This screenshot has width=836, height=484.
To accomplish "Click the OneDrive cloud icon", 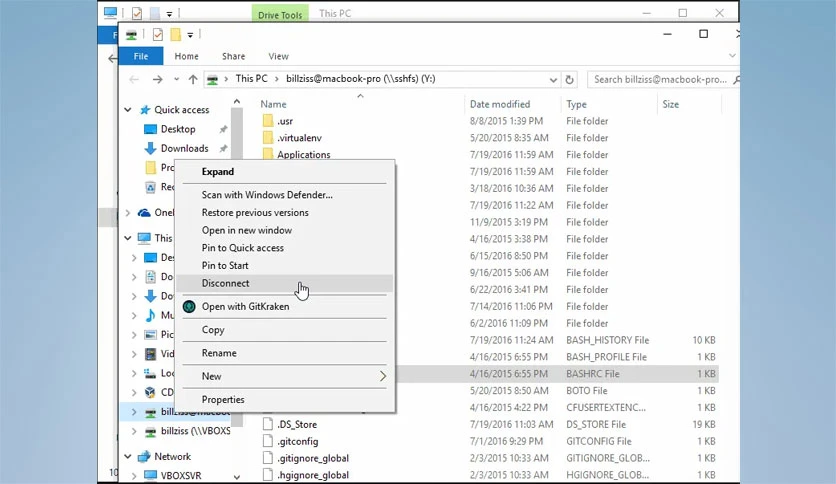I will (144, 213).
